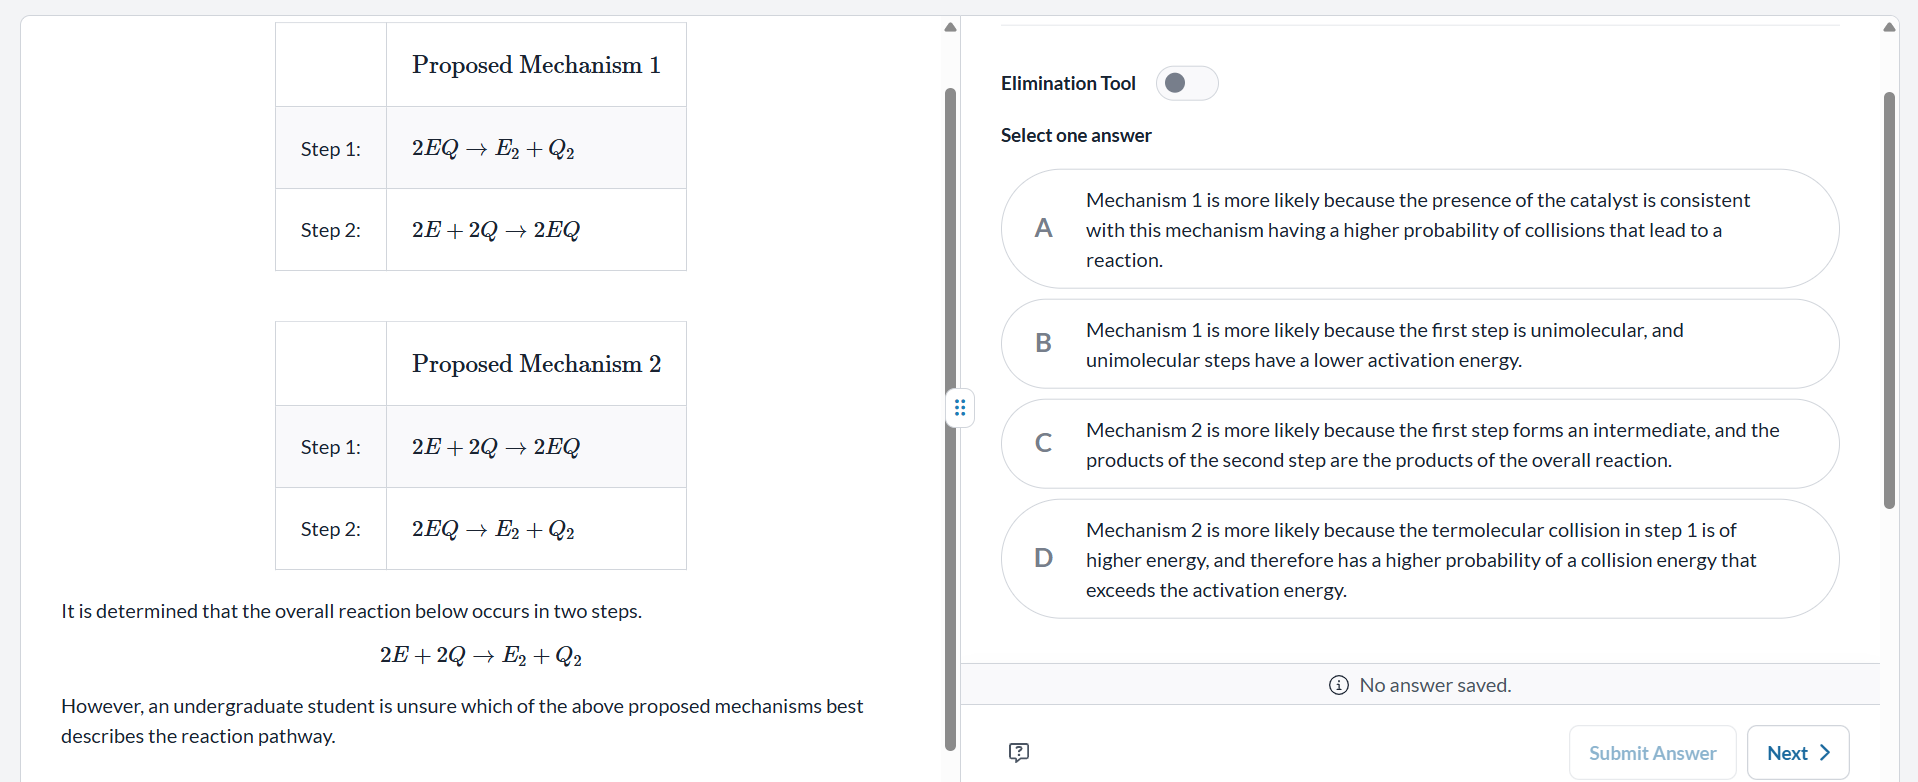
Task: Toggle the Elimination Tool switch
Action: (1187, 83)
